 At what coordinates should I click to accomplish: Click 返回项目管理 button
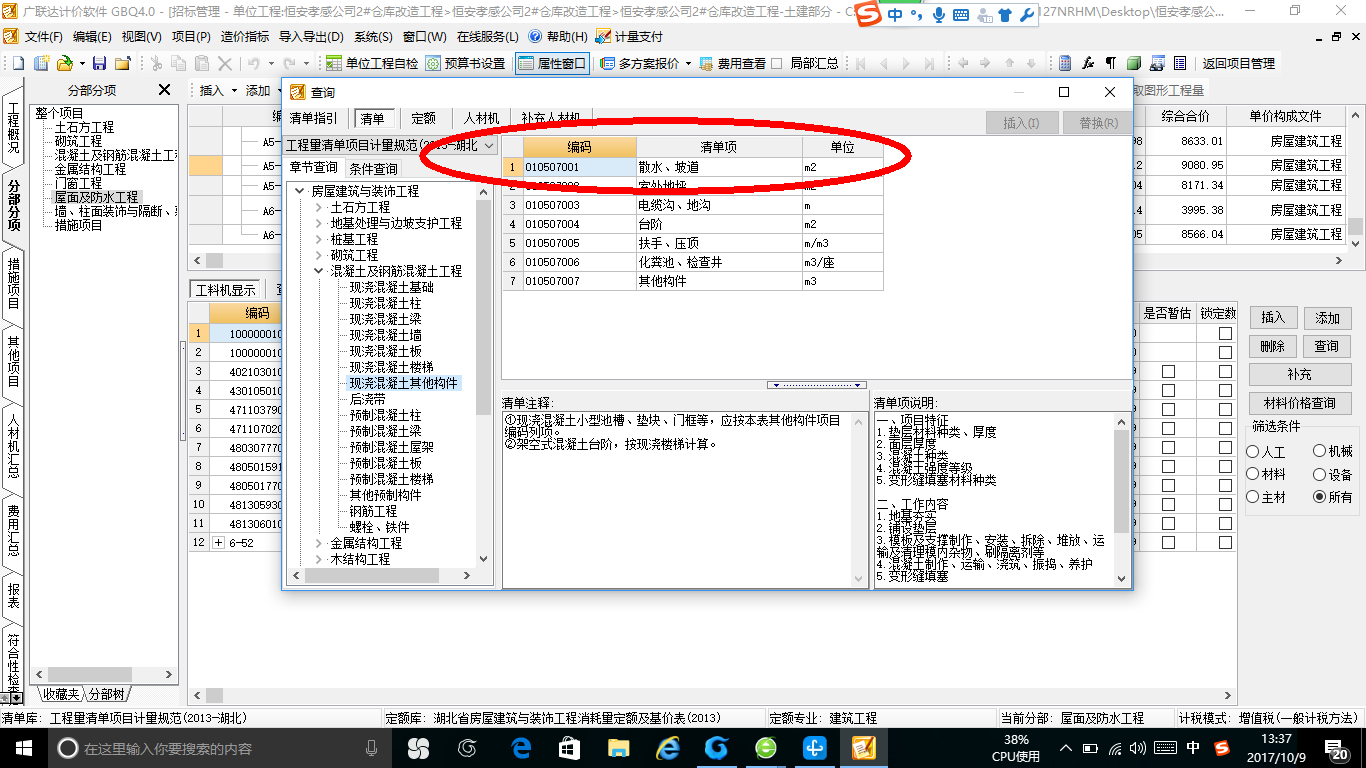click(1238, 63)
